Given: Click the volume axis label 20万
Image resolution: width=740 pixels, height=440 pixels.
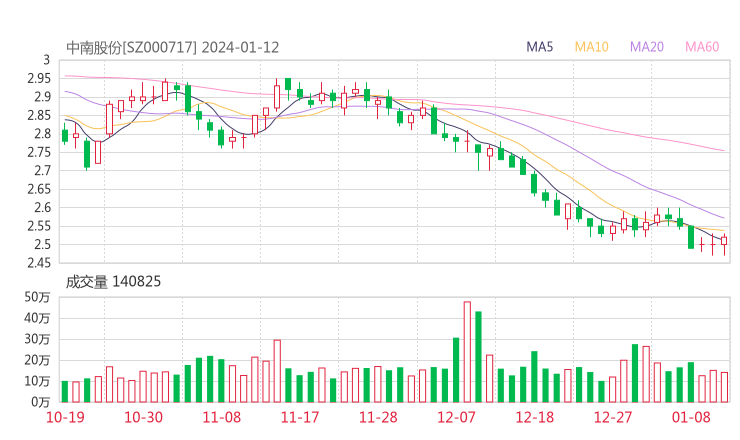Looking at the screenshot, I should pyautogui.click(x=37, y=360).
